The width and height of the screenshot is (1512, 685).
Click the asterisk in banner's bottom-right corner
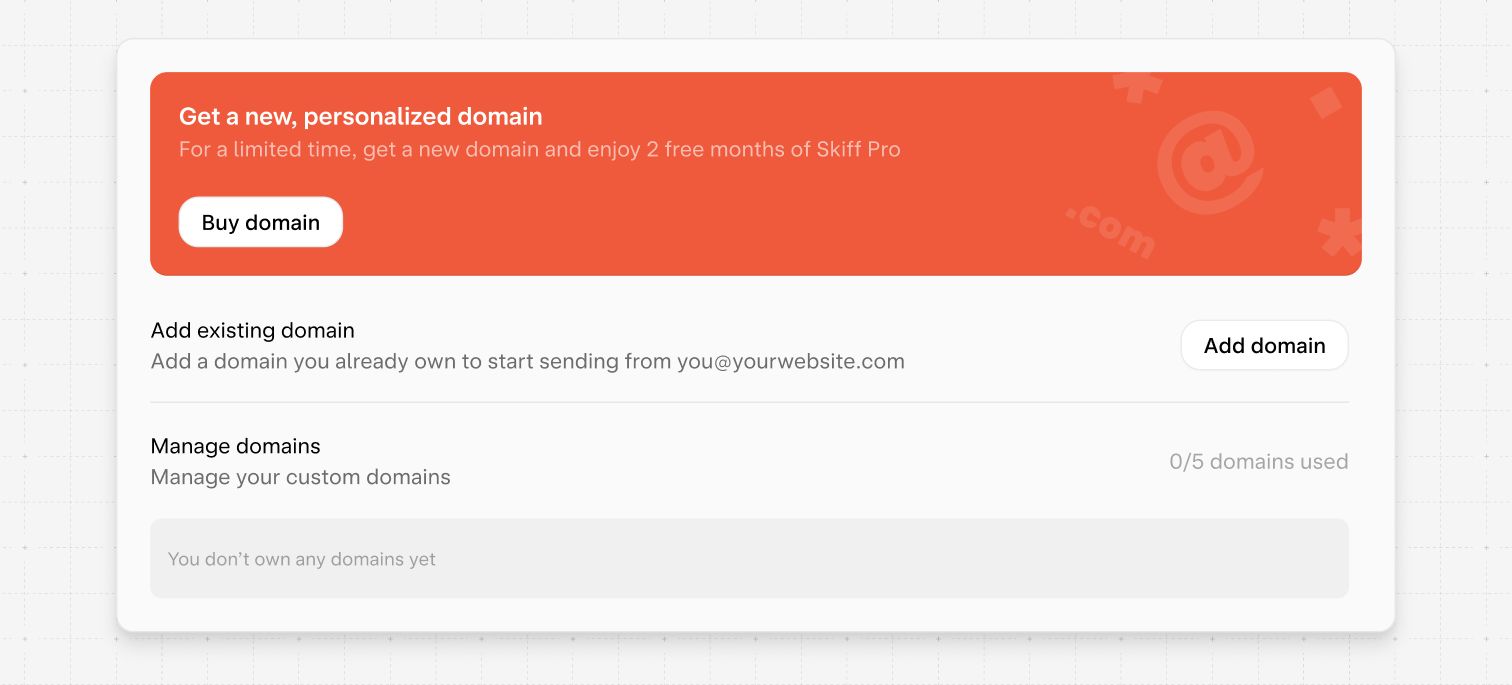(x=1340, y=233)
